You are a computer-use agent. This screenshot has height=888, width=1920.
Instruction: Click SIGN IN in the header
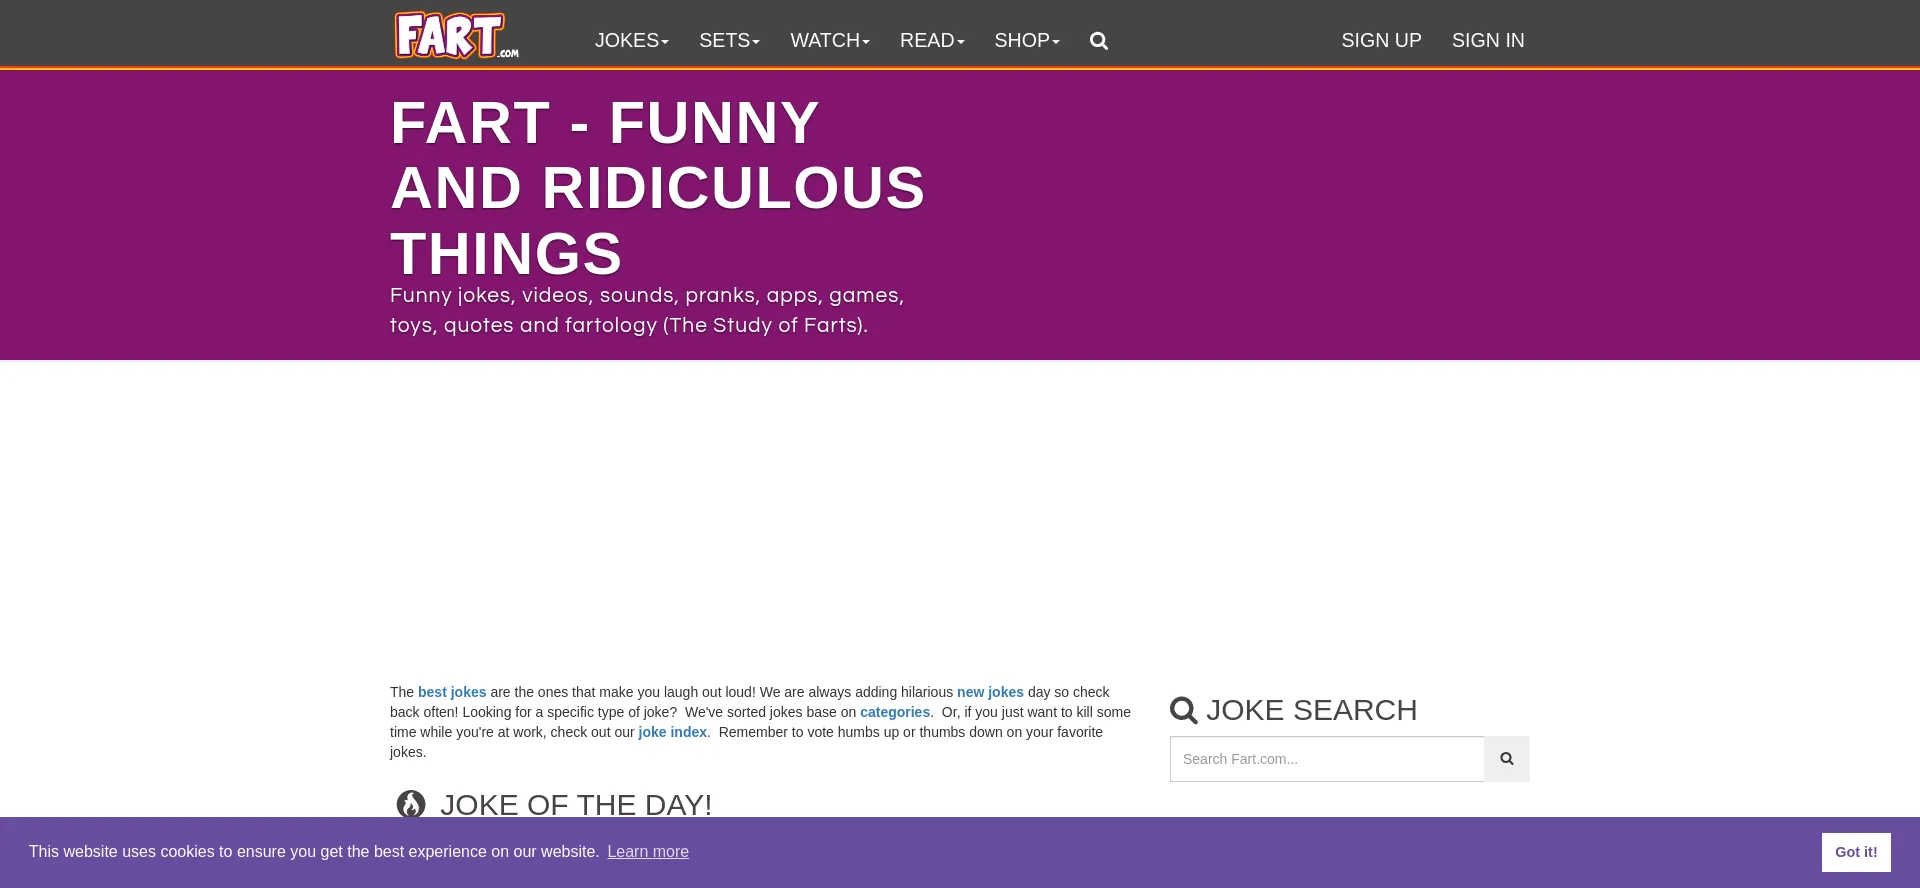[1487, 41]
